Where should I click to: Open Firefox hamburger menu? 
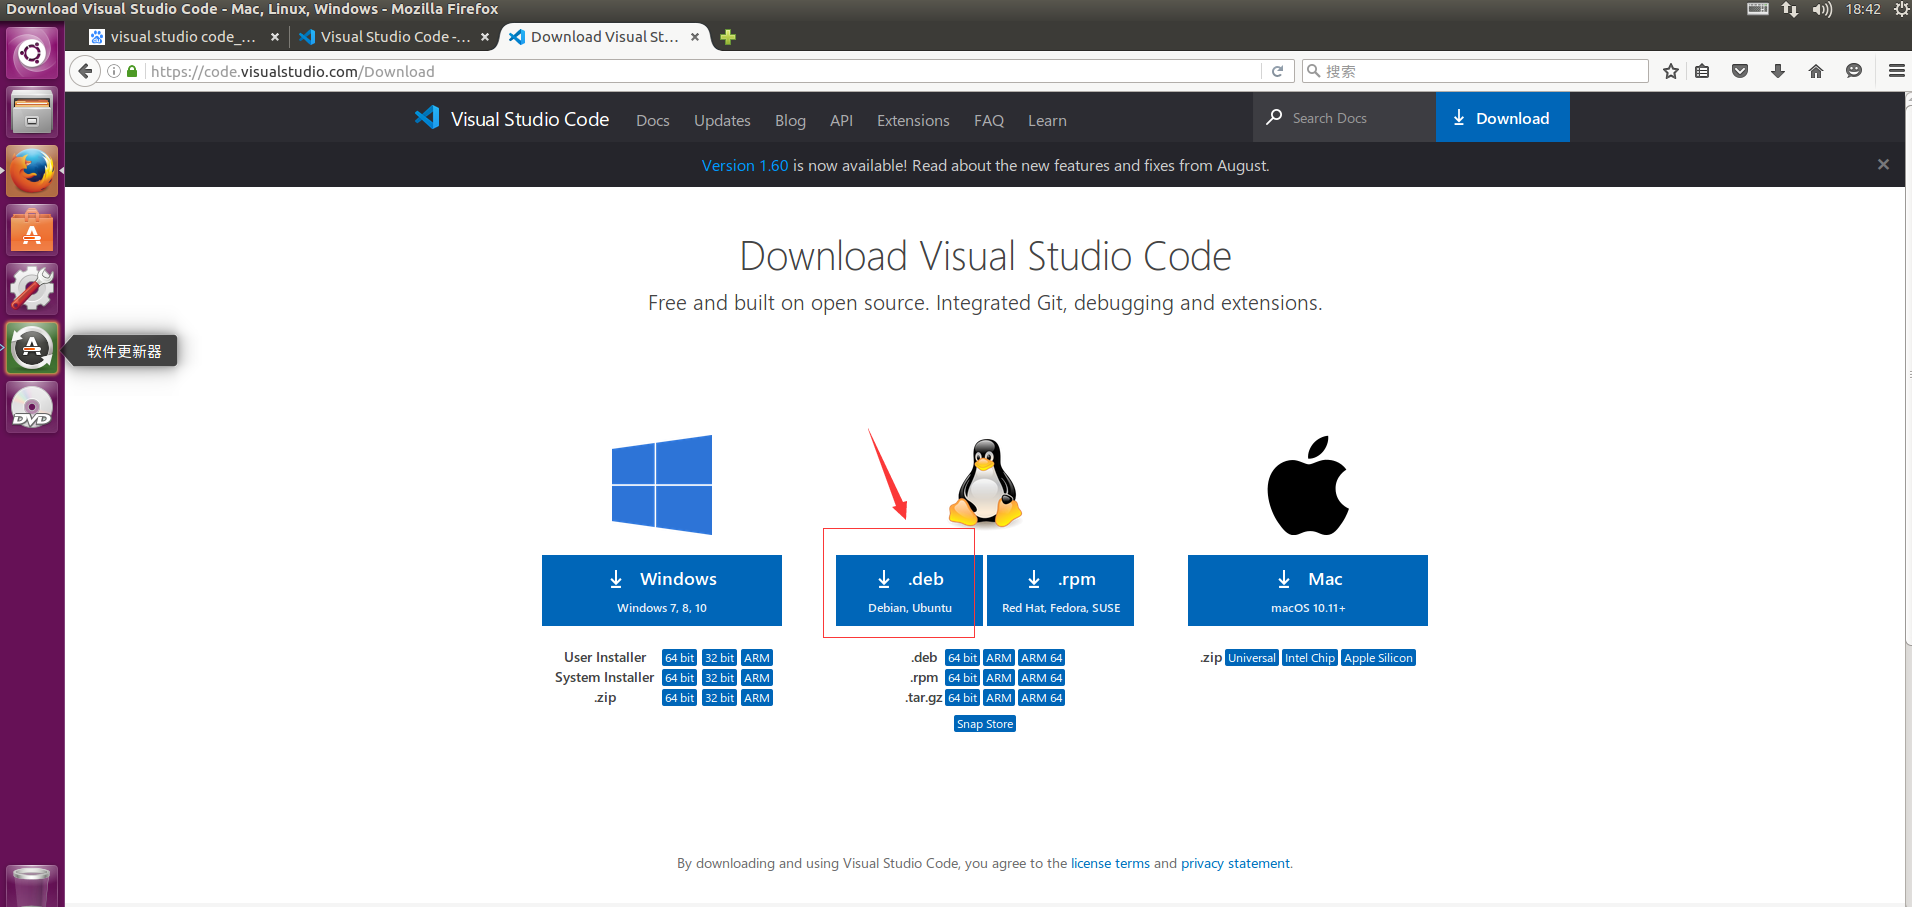tap(1896, 71)
